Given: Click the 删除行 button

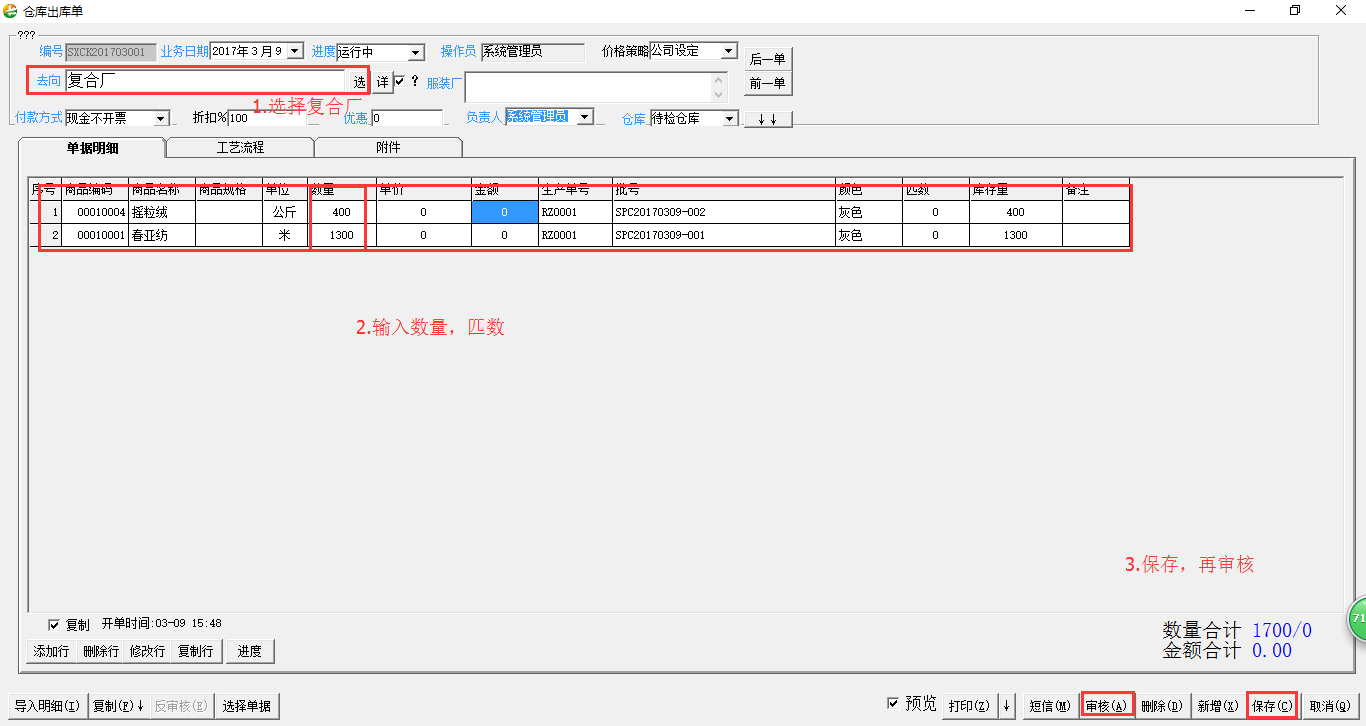Looking at the screenshot, I should pos(101,651).
